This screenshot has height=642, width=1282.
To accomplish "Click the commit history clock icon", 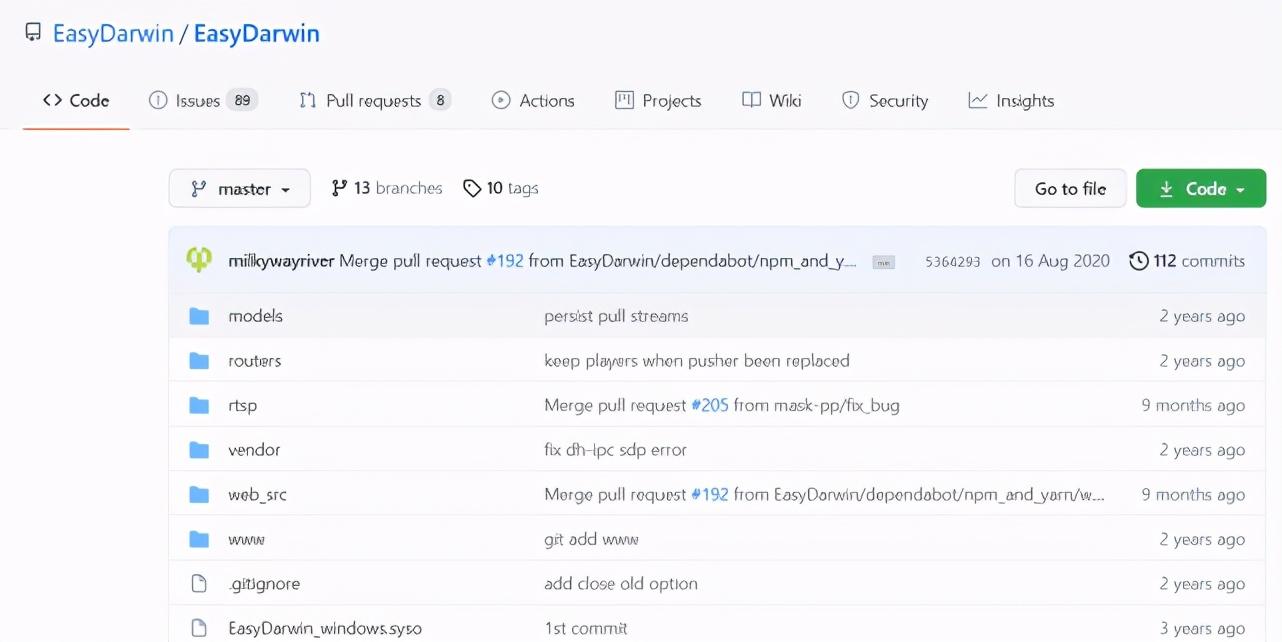I will 1138,261.
